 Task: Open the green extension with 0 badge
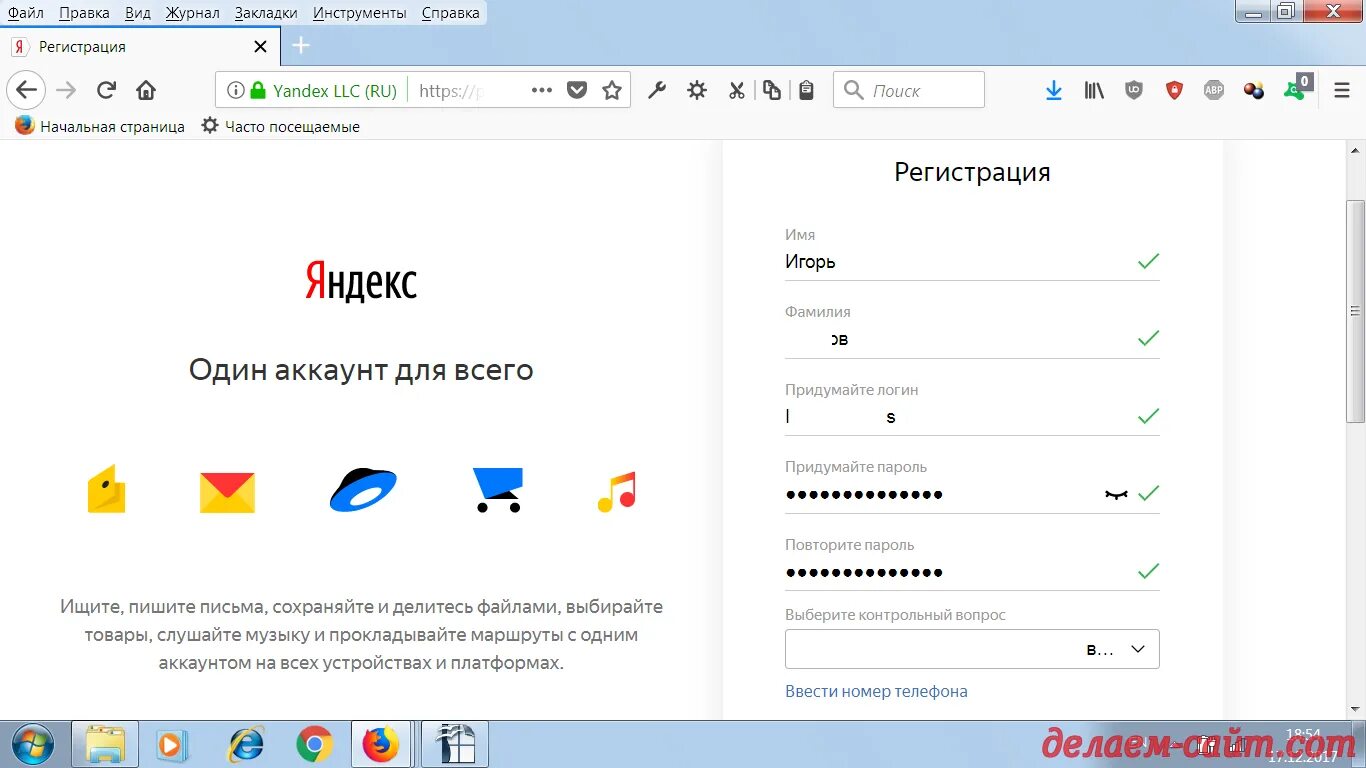coord(1296,89)
